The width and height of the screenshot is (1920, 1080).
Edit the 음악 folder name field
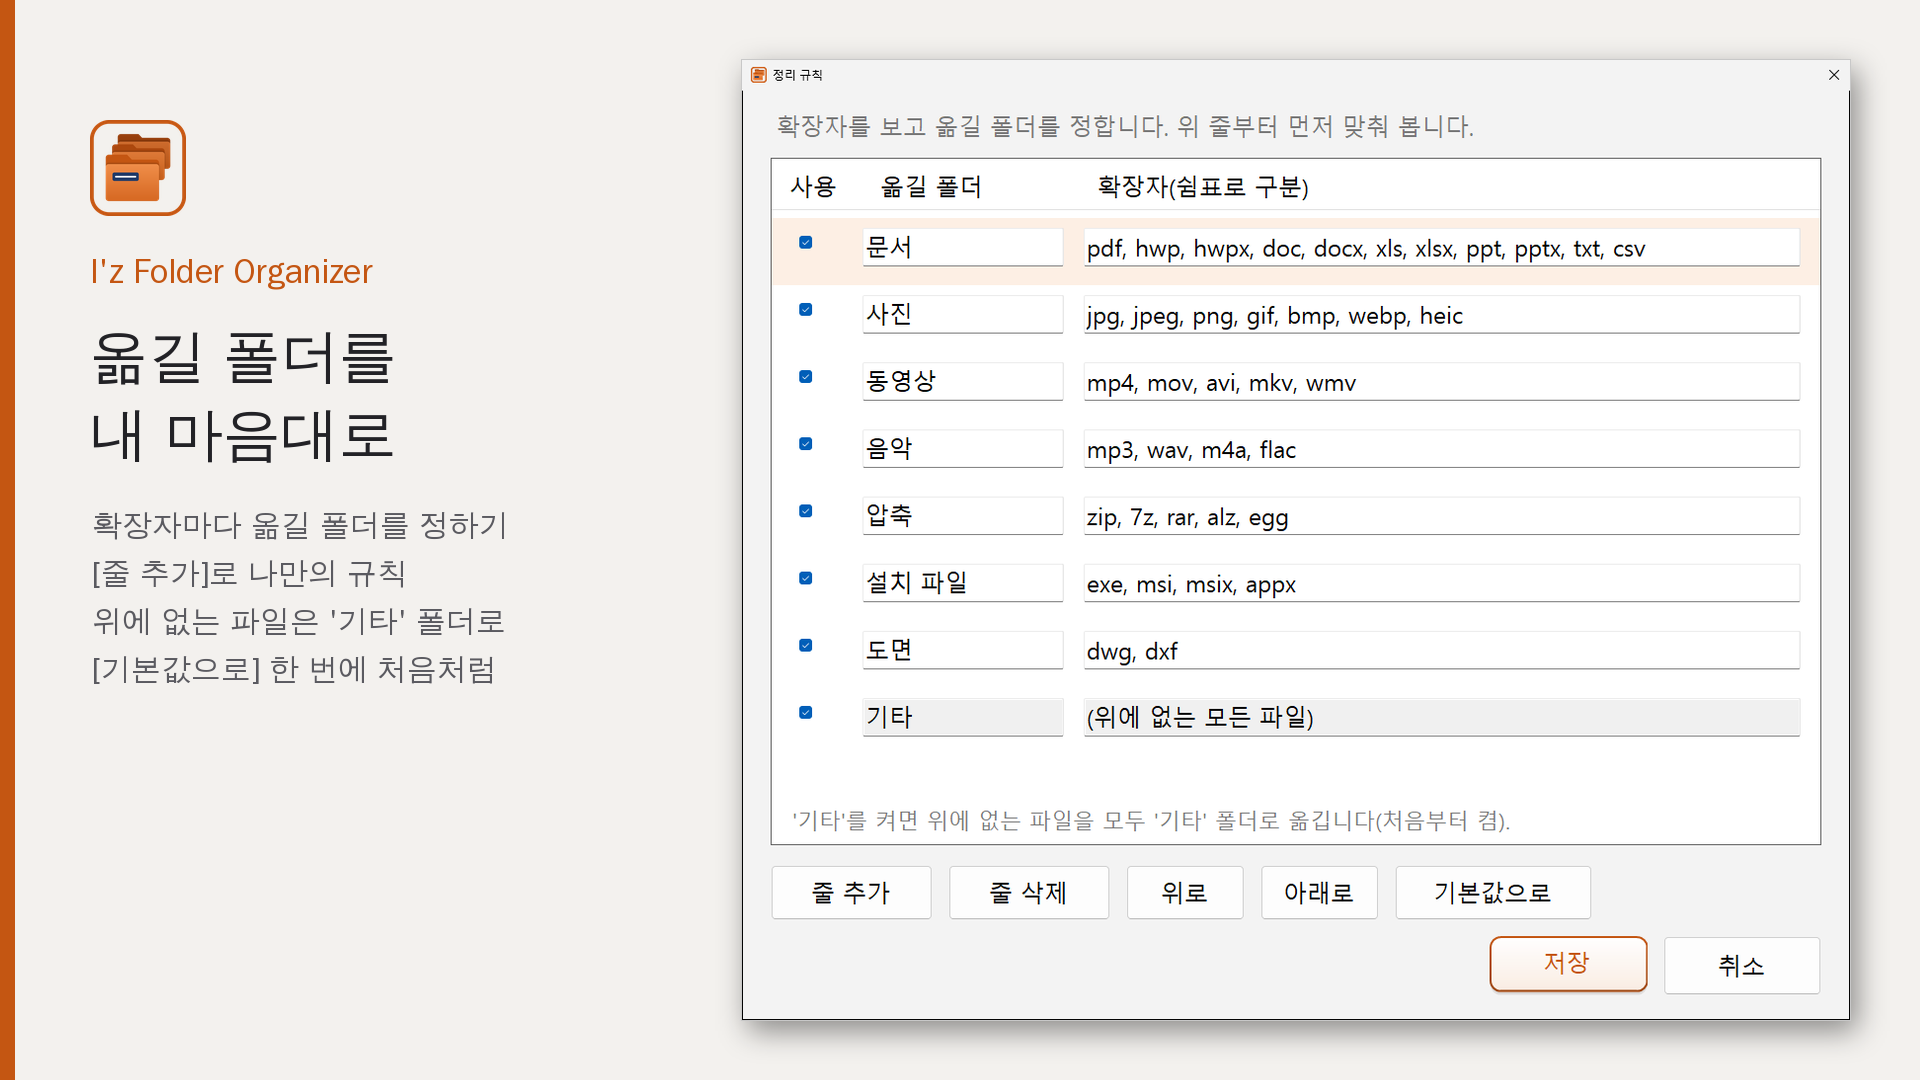[962, 448]
